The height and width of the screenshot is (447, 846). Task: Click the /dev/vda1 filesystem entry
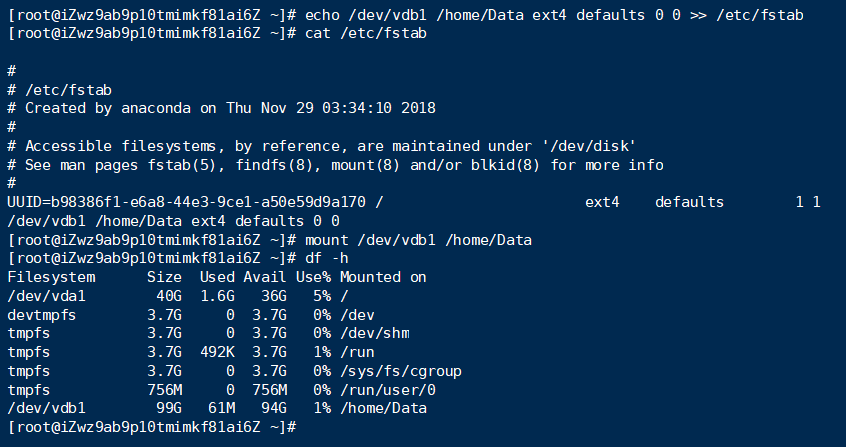pos(46,296)
